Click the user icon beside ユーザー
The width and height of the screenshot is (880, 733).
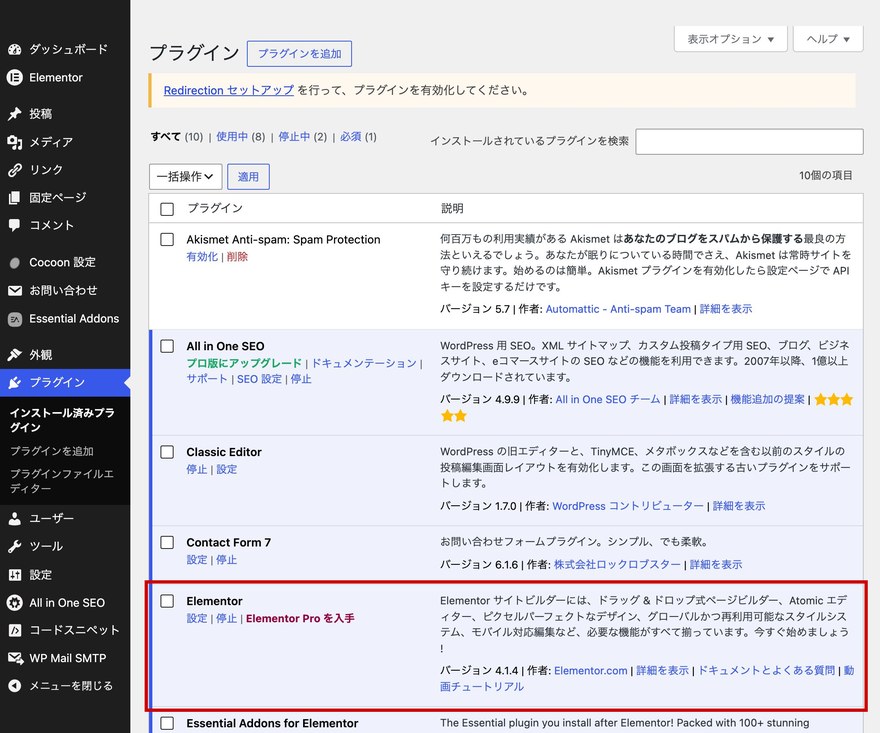[x=15, y=518]
